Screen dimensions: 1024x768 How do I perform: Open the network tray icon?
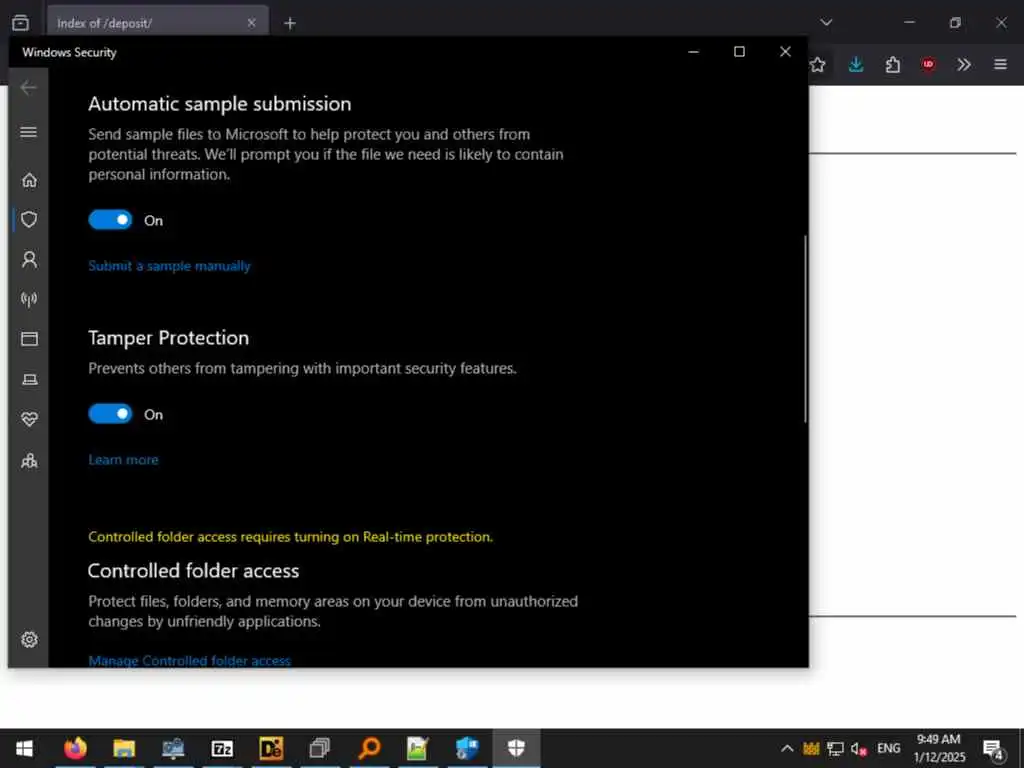835,748
